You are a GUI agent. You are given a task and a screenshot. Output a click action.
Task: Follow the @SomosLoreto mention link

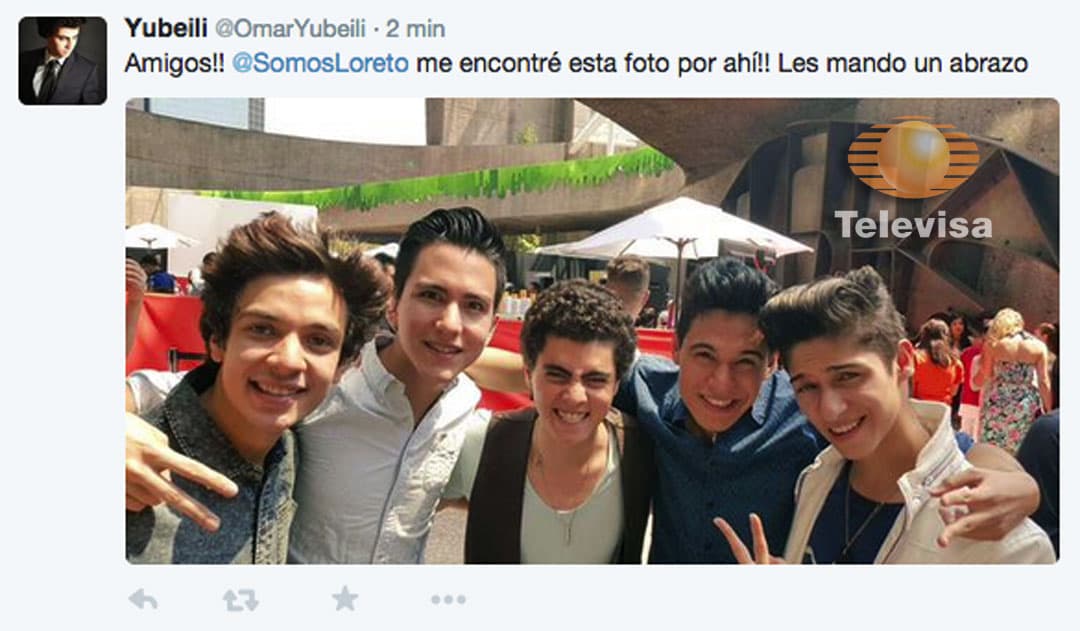point(320,63)
